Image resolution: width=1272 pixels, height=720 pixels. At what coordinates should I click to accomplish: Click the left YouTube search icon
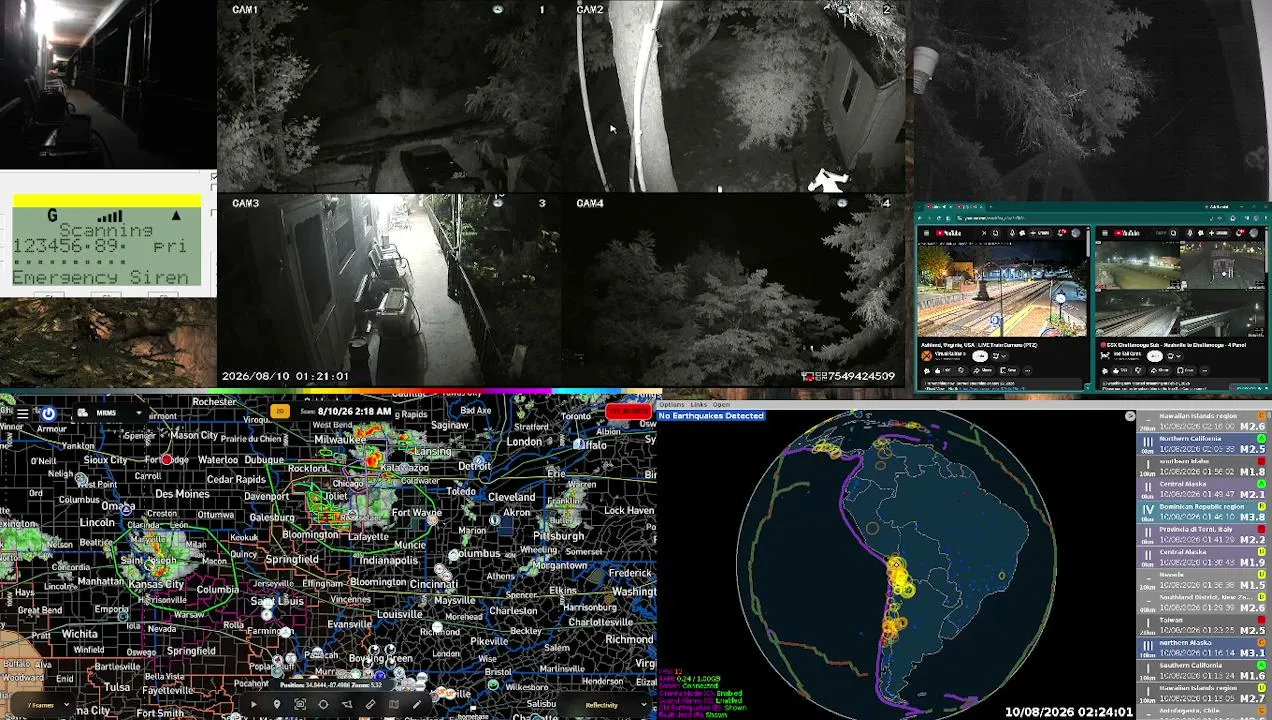(996, 233)
